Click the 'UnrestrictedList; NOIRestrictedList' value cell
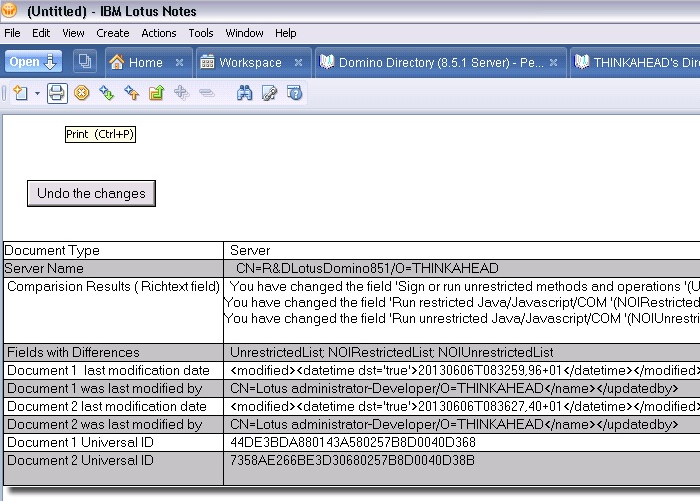 pos(462,352)
